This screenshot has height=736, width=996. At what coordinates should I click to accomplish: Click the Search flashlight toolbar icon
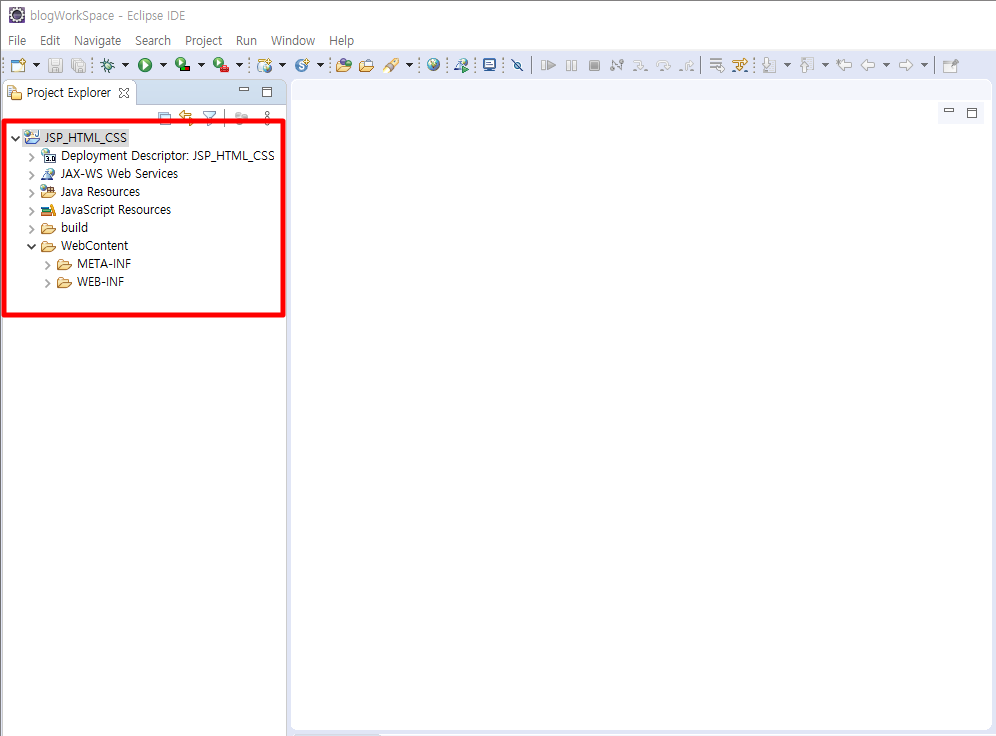391,65
